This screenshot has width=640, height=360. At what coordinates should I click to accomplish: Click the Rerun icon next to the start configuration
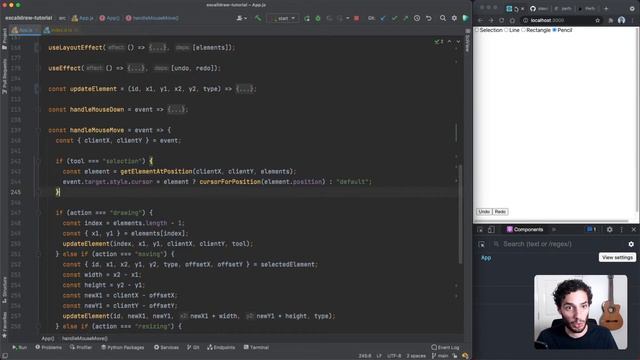pyautogui.click(x=307, y=18)
